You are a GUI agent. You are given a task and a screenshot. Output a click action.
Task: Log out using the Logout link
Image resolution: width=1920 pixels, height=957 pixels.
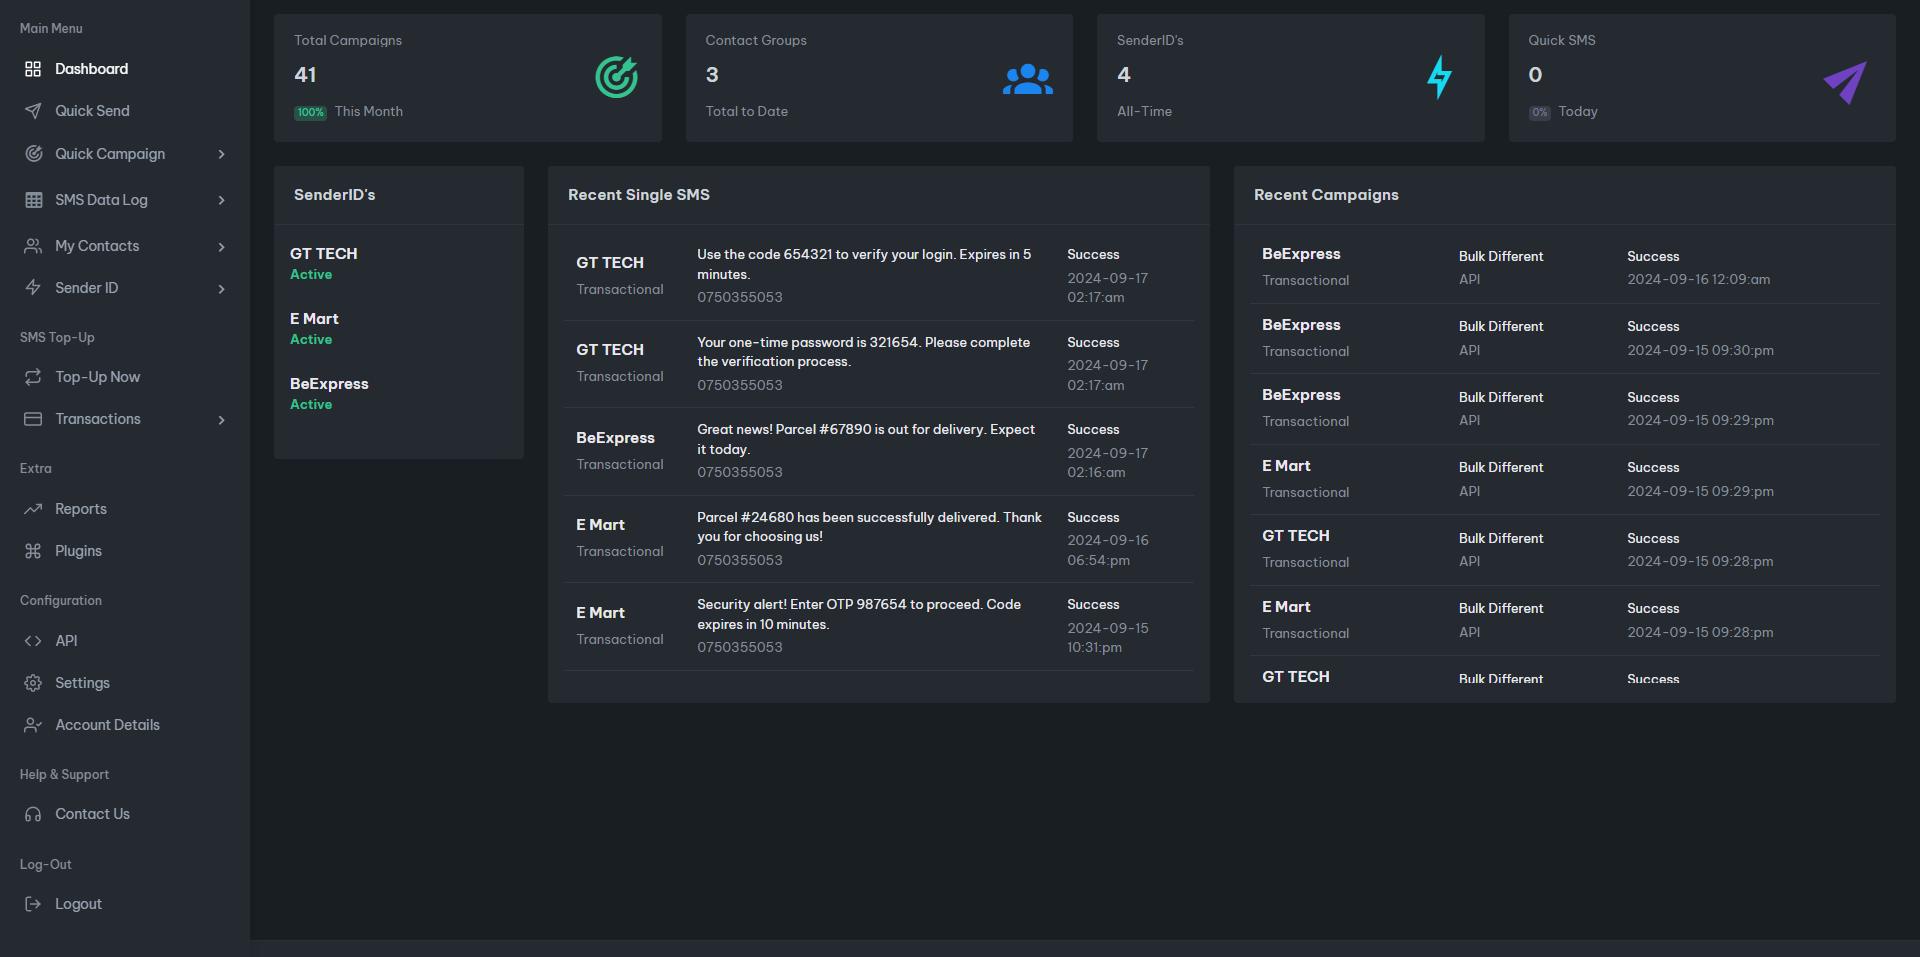click(78, 904)
